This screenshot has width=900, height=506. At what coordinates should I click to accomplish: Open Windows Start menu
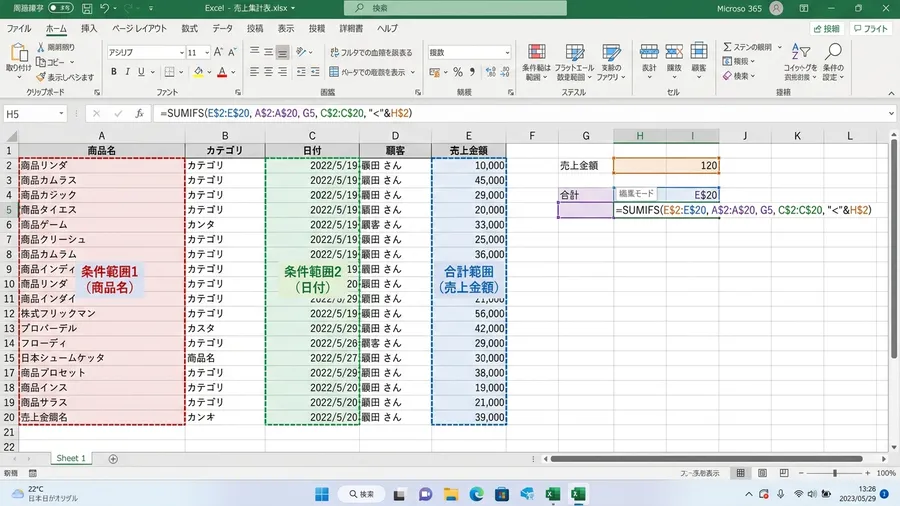pos(322,494)
